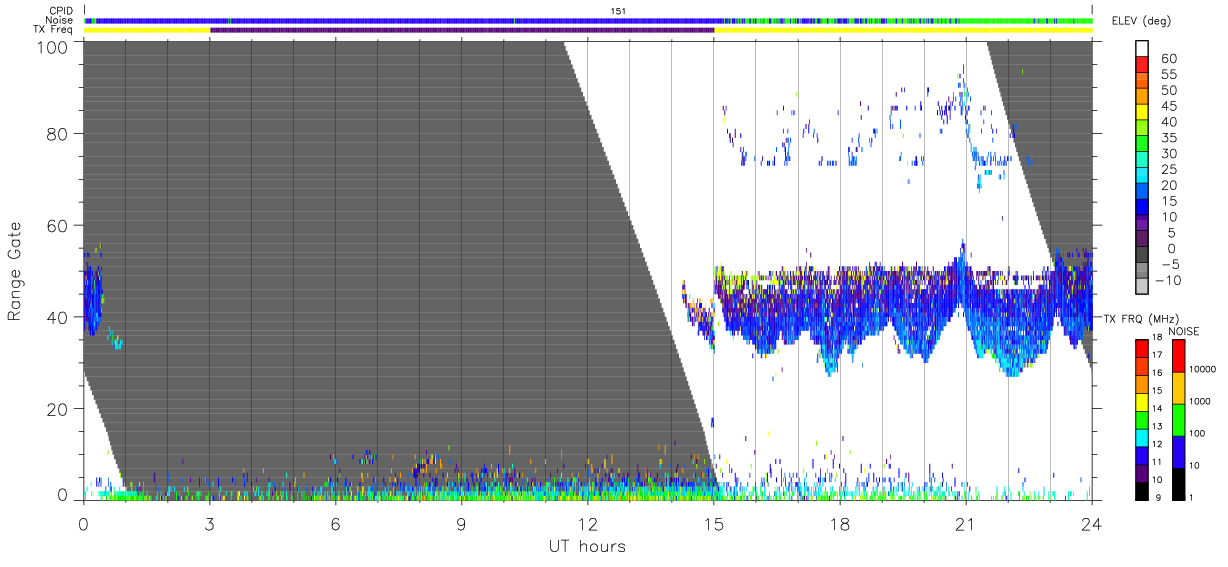Click red top segment of NOISE bar
Screen dimensions: 1228x567
(x=1177, y=355)
